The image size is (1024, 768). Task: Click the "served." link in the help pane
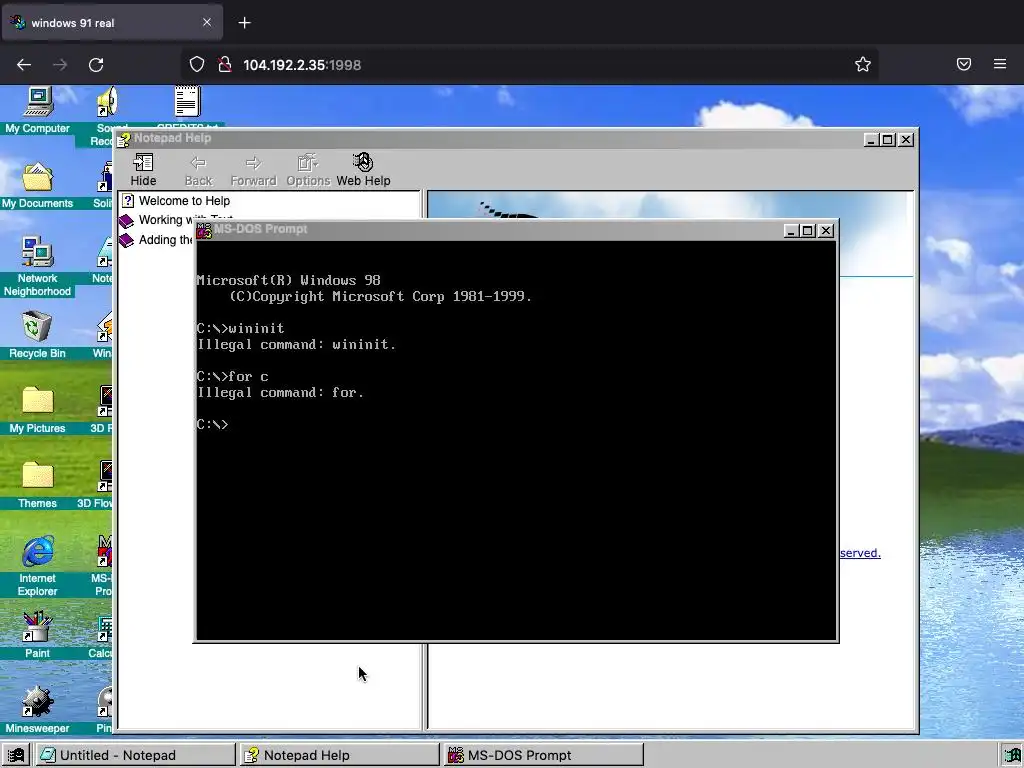tap(860, 553)
